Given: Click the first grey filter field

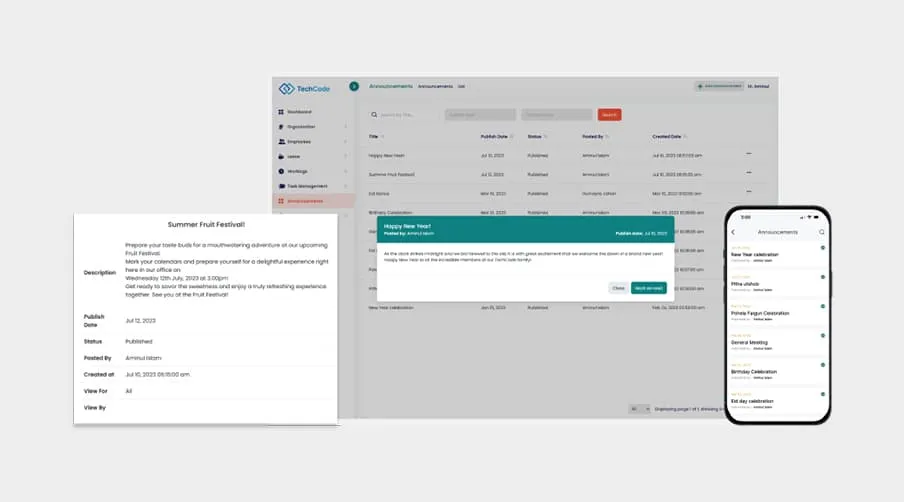Looking at the screenshot, I should click(480, 115).
